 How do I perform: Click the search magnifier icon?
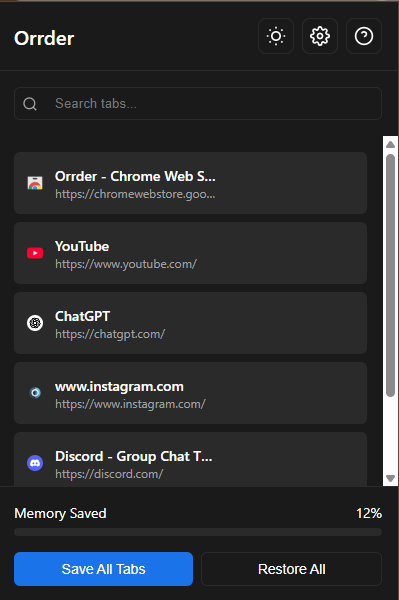coord(30,104)
